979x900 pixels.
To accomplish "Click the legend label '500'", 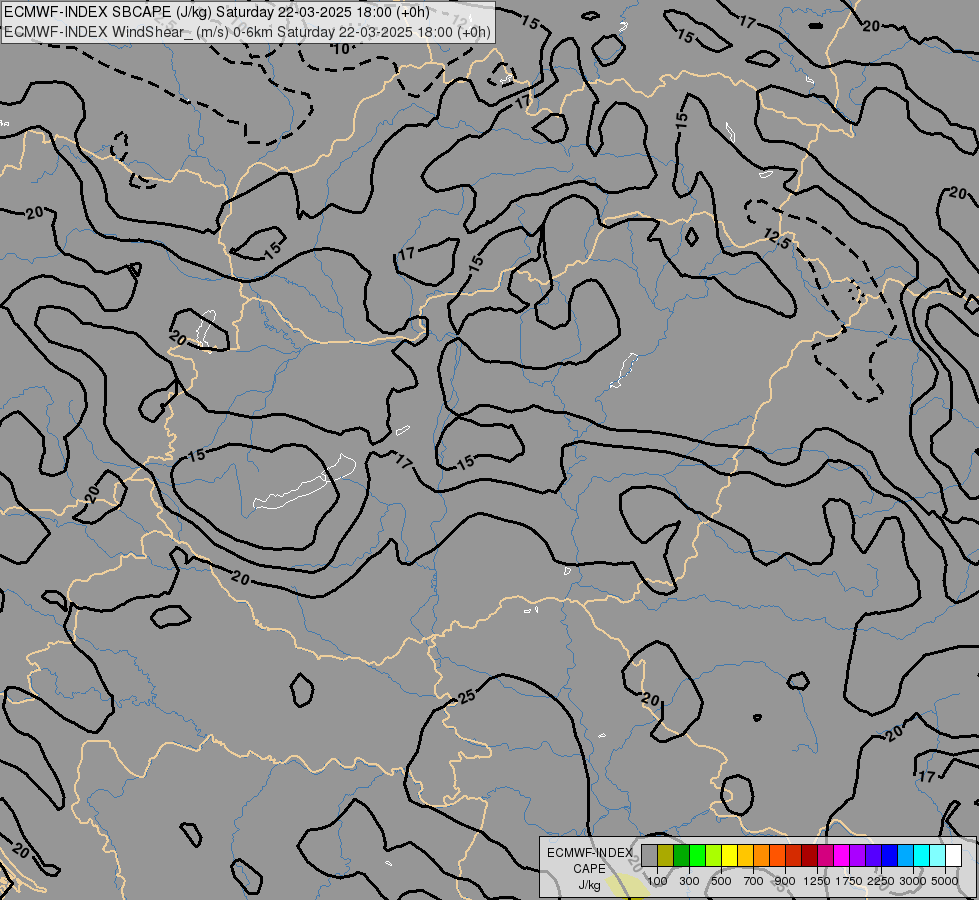I will tap(721, 881).
